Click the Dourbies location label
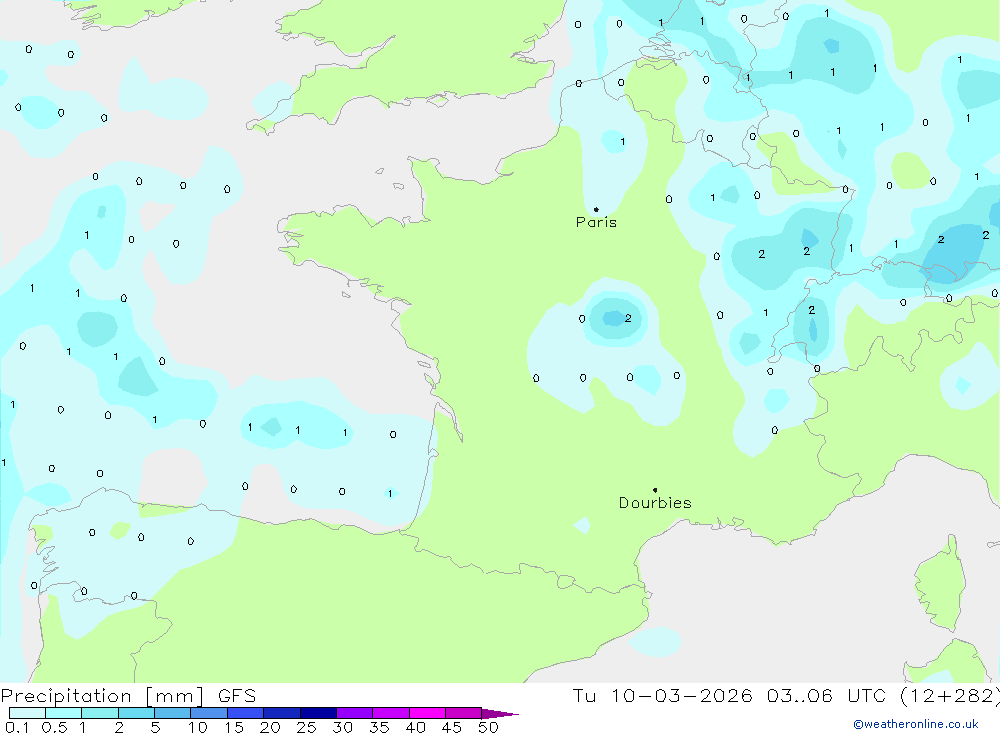The image size is (1000, 733). (x=655, y=503)
